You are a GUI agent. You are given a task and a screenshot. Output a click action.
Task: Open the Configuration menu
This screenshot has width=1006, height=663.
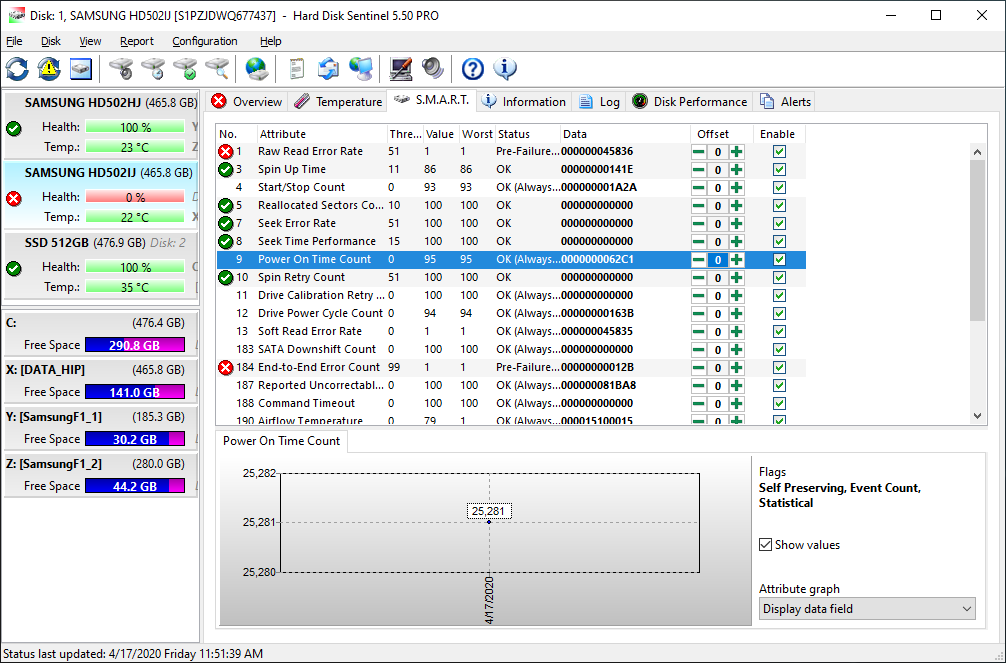click(x=205, y=41)
